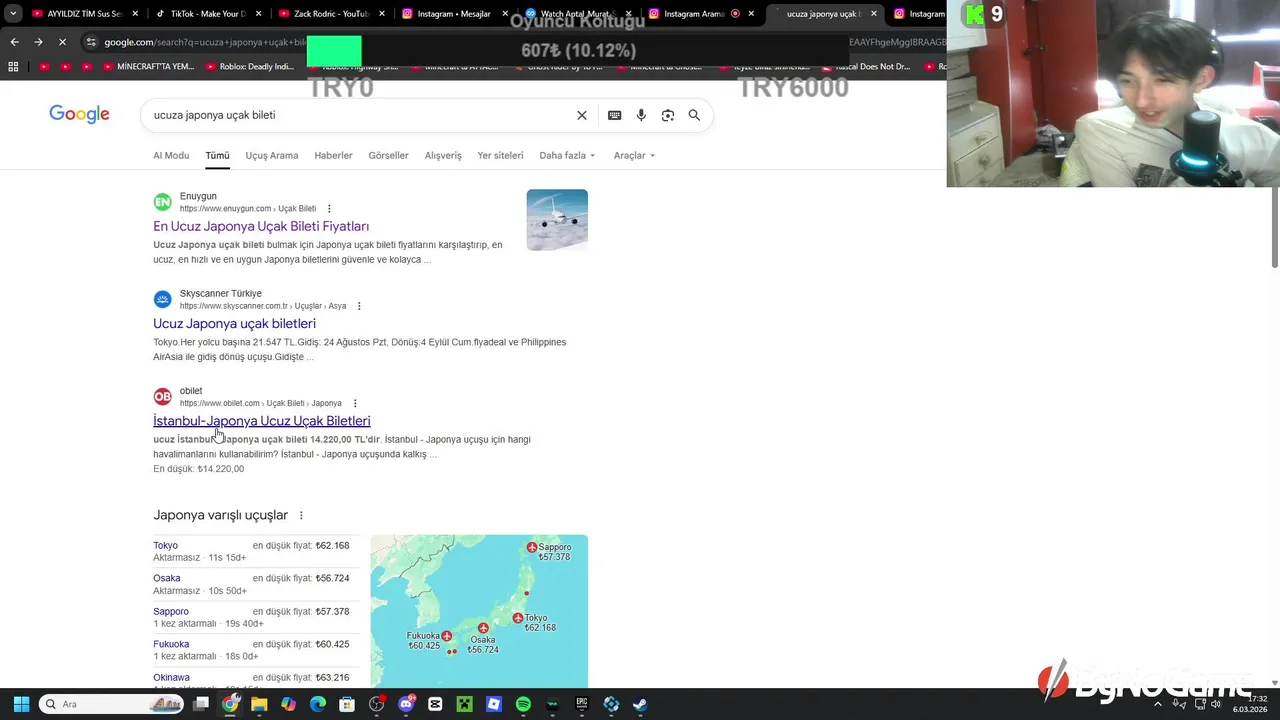1280x720 pixels.
Task: Switch to the Uçuş Arama tab
Action: 272,155
